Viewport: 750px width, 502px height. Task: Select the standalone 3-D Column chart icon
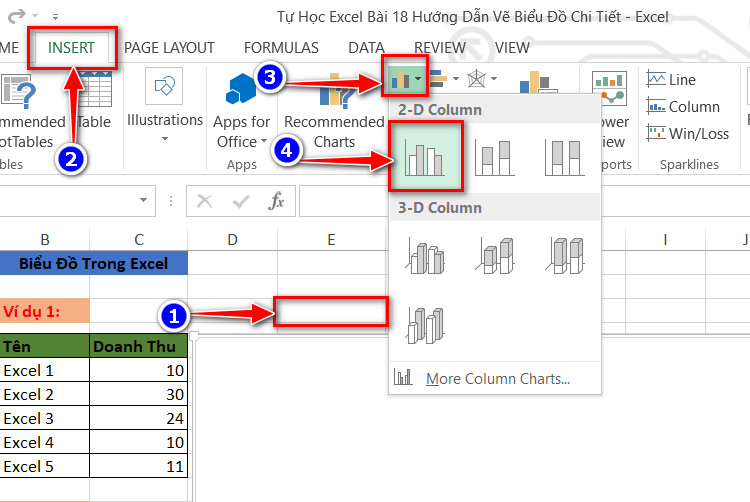pos(425,326)
